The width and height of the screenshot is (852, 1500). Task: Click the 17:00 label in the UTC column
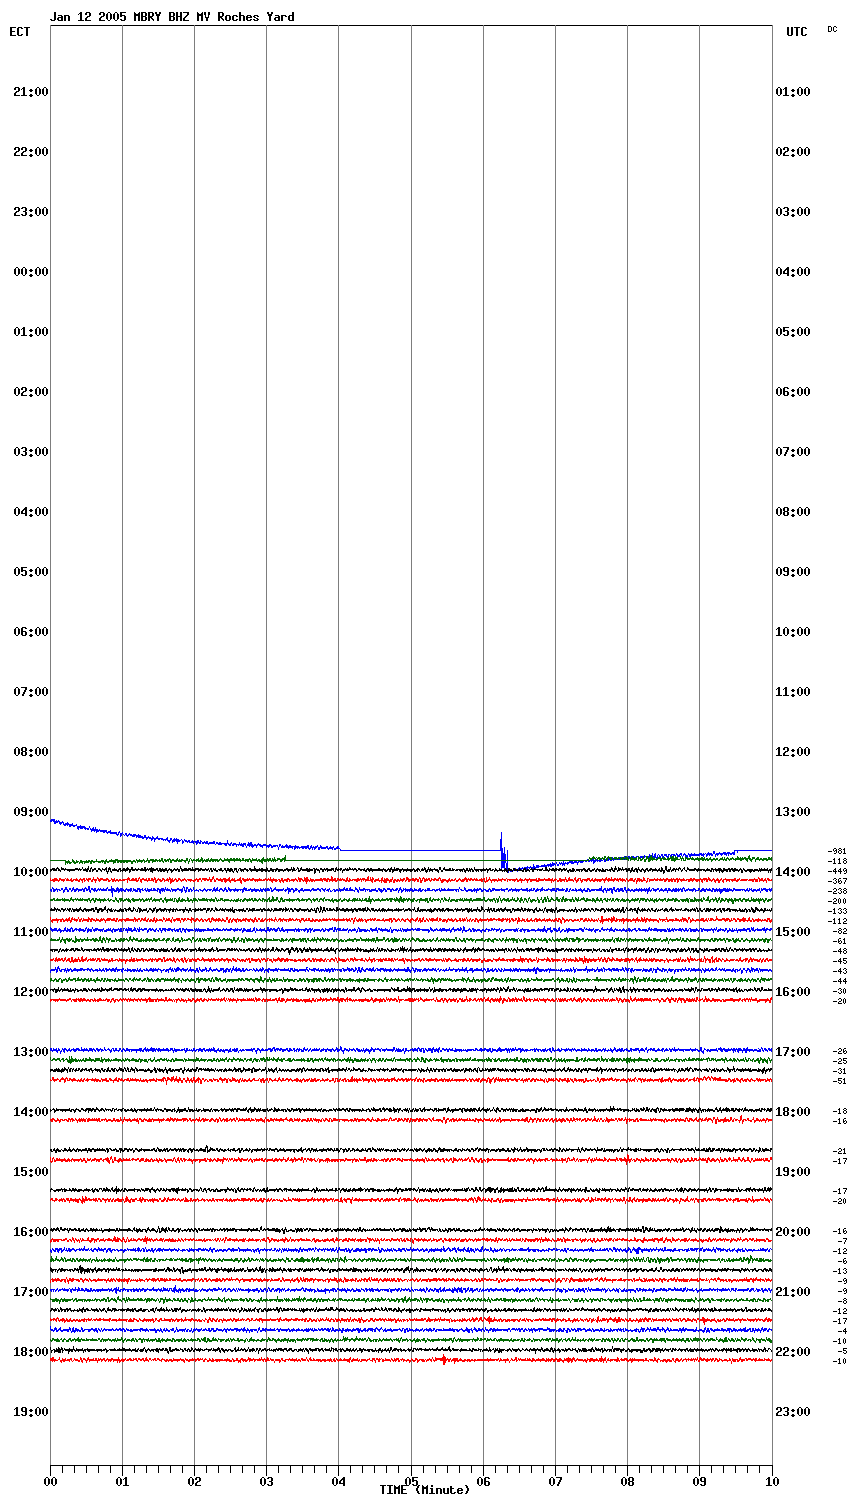(x=793, y=1052)
